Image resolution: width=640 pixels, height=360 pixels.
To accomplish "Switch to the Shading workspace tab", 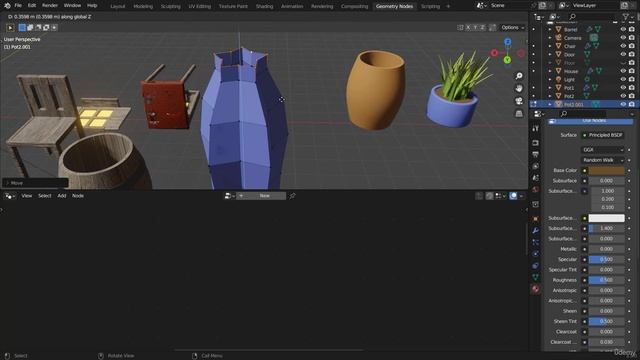I will pos(264,6).
